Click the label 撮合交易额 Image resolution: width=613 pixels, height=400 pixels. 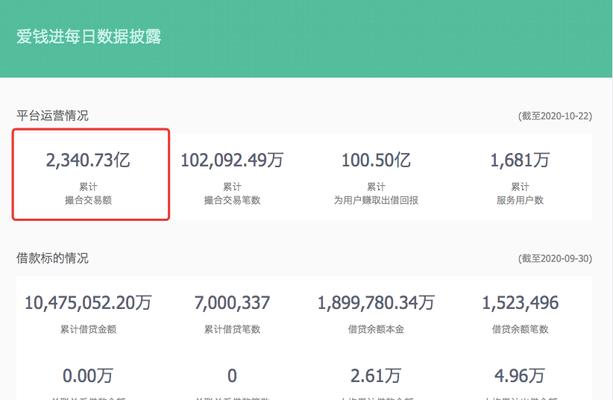(88, 200)
